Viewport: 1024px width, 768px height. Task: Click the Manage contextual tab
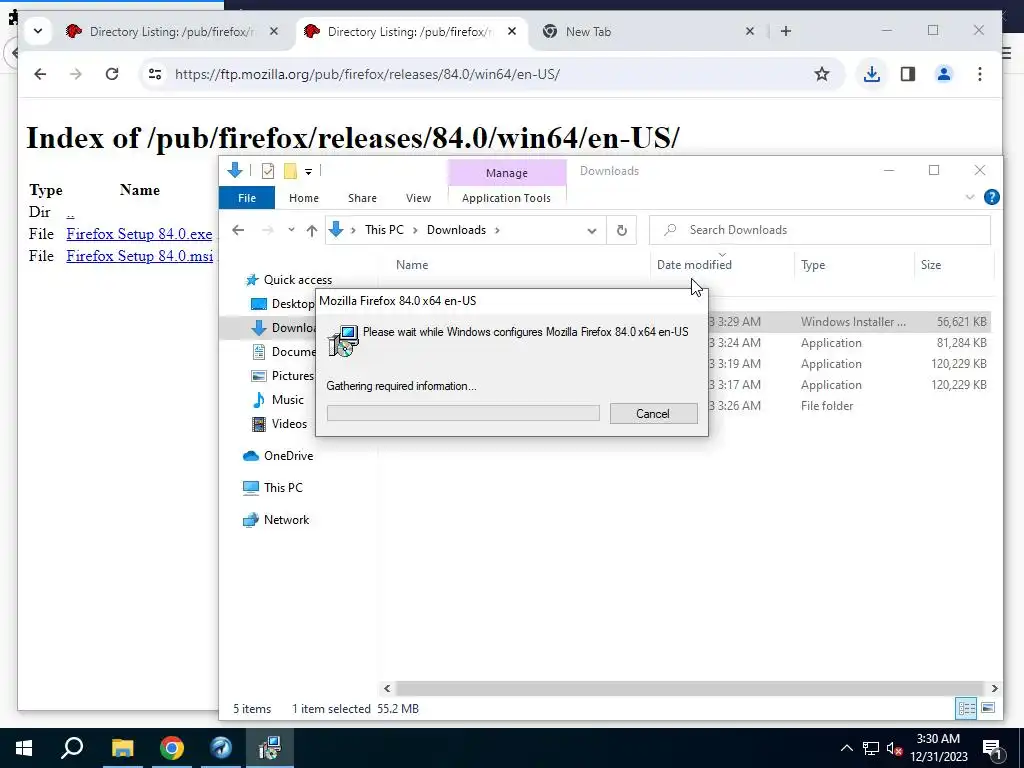tap(507, 173)
